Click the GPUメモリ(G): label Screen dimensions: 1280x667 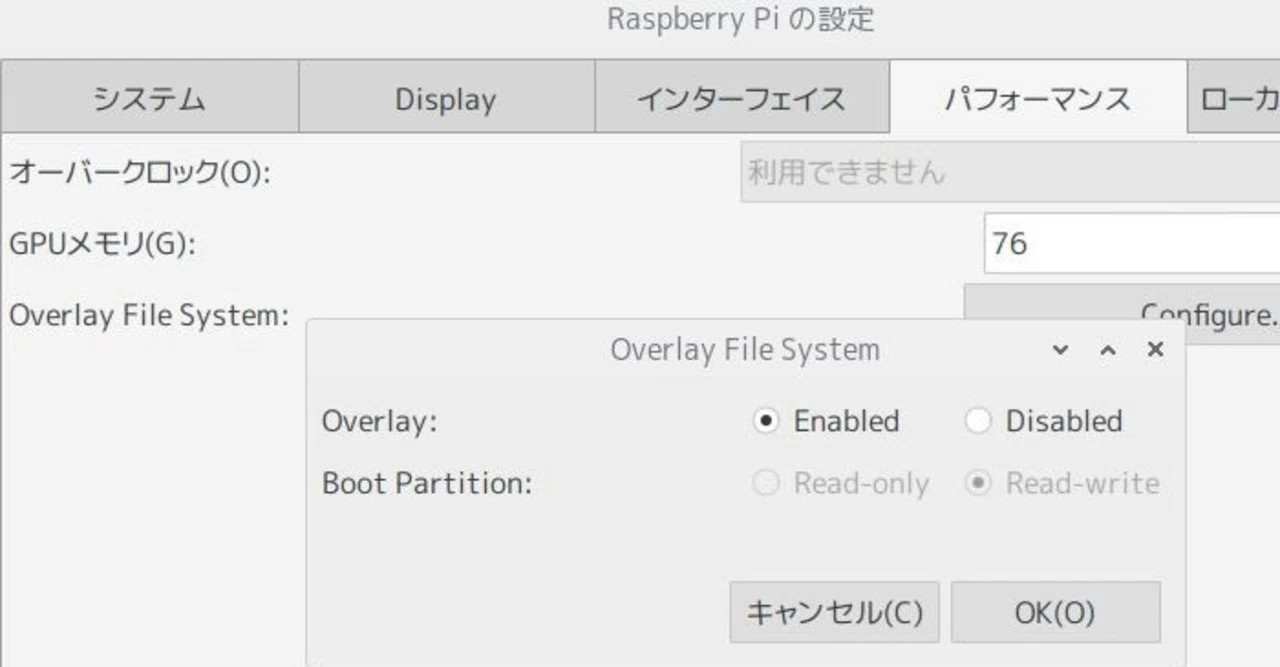tap(102, 244)
